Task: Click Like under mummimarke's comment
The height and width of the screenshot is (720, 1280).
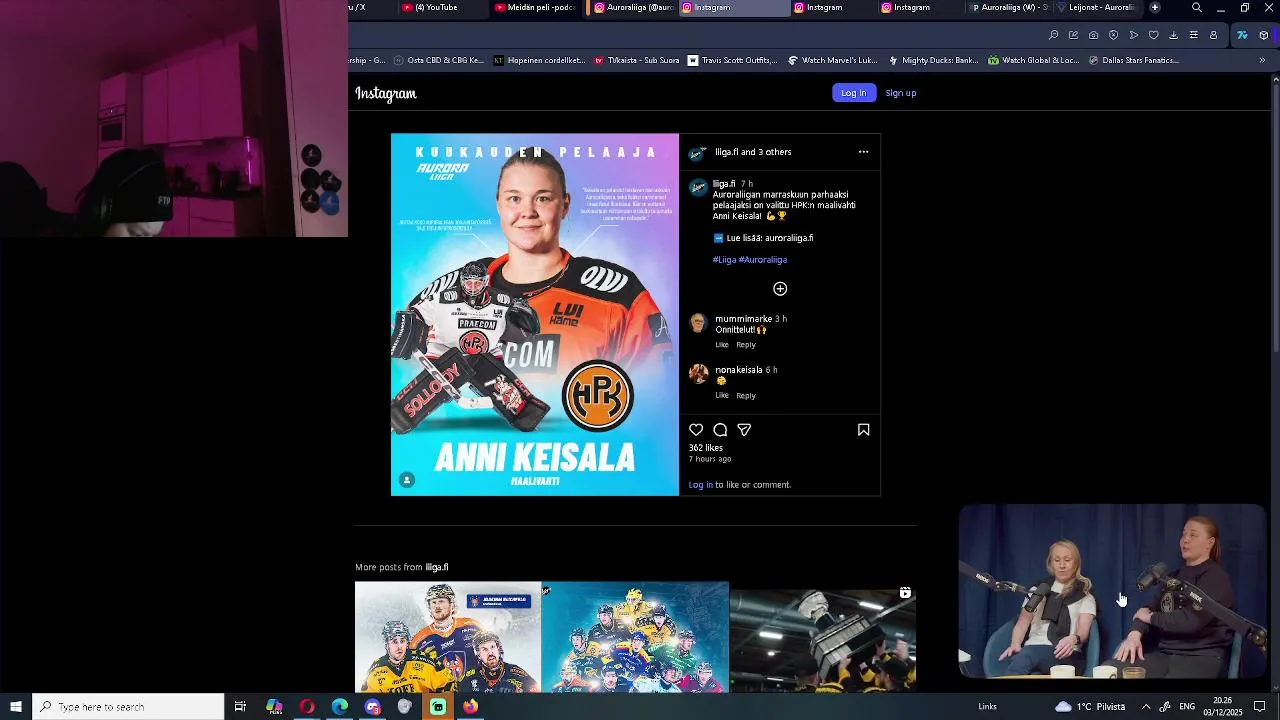Action: click(x=722, y=345)
